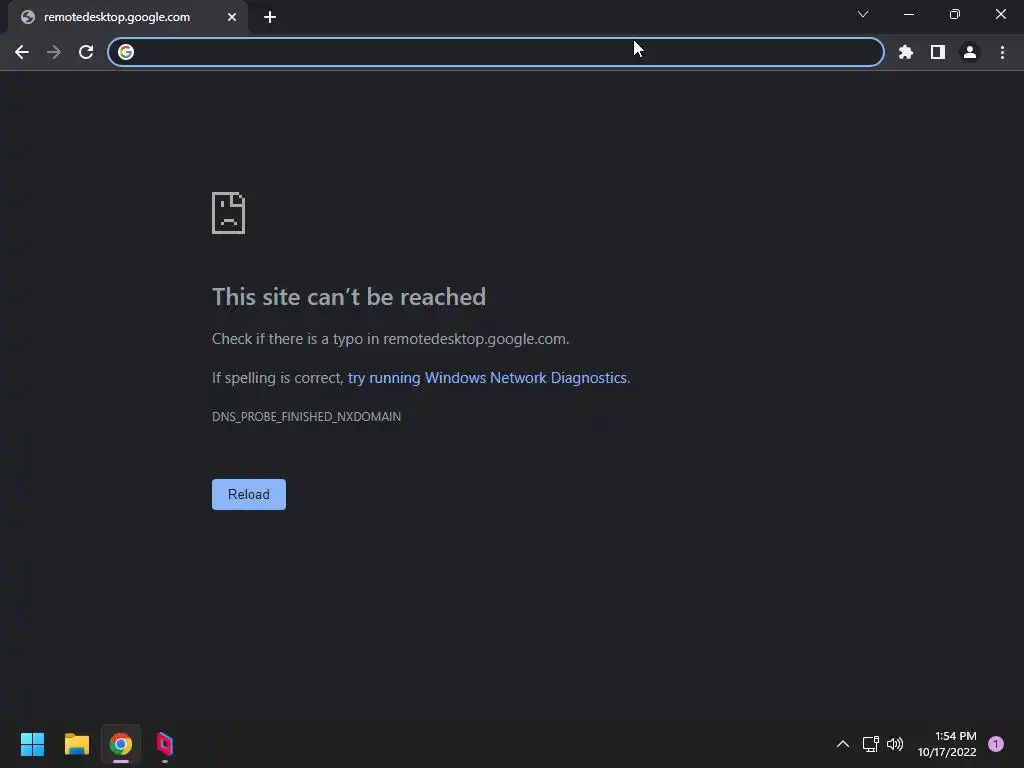Toggle the Chrome side panel icon
The width and height of the screenshot is (1024, 768).
pyautogui.click(x=938, y=52)
